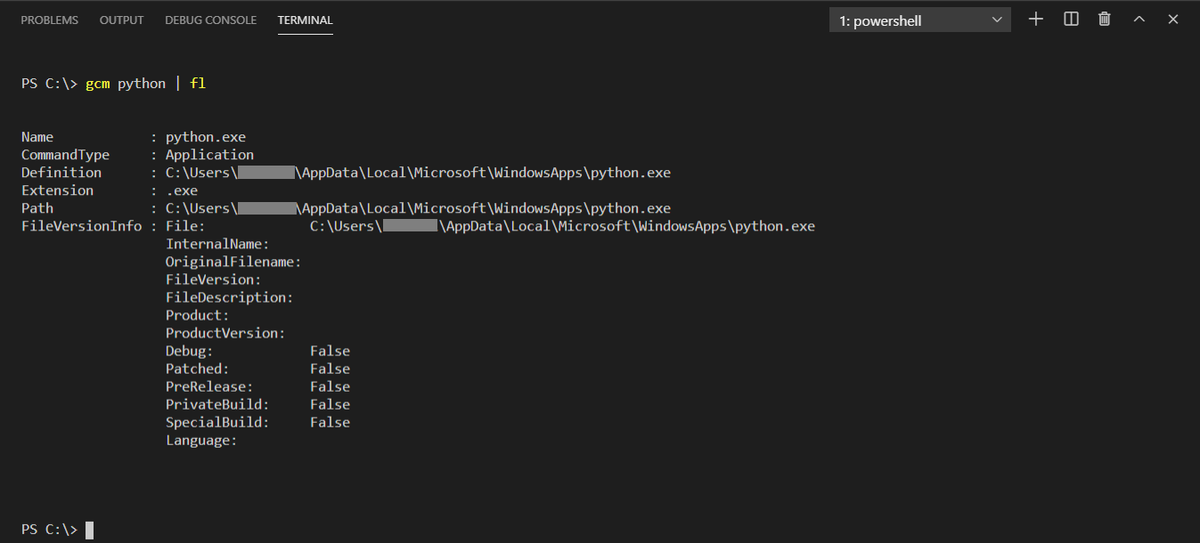Maximize panel using the up chevron
This screenshot has height=543, width=1200.
(x=1138, y=19)
